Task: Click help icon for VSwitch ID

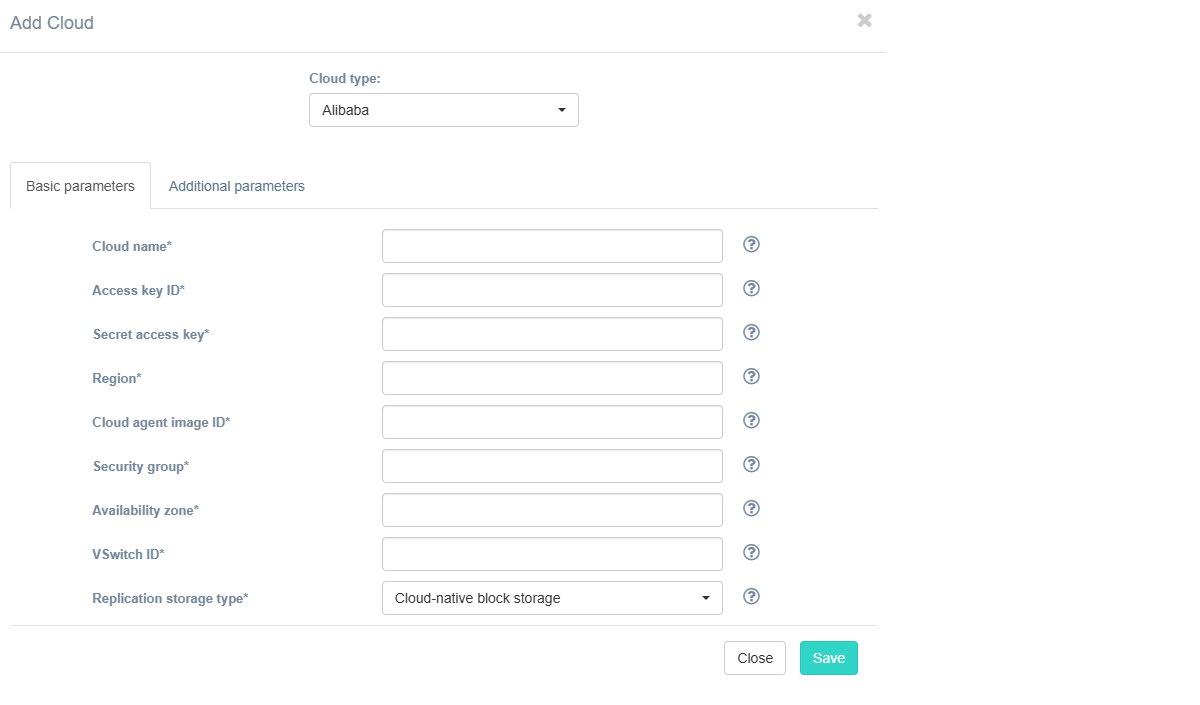Action: click(752, 553)
